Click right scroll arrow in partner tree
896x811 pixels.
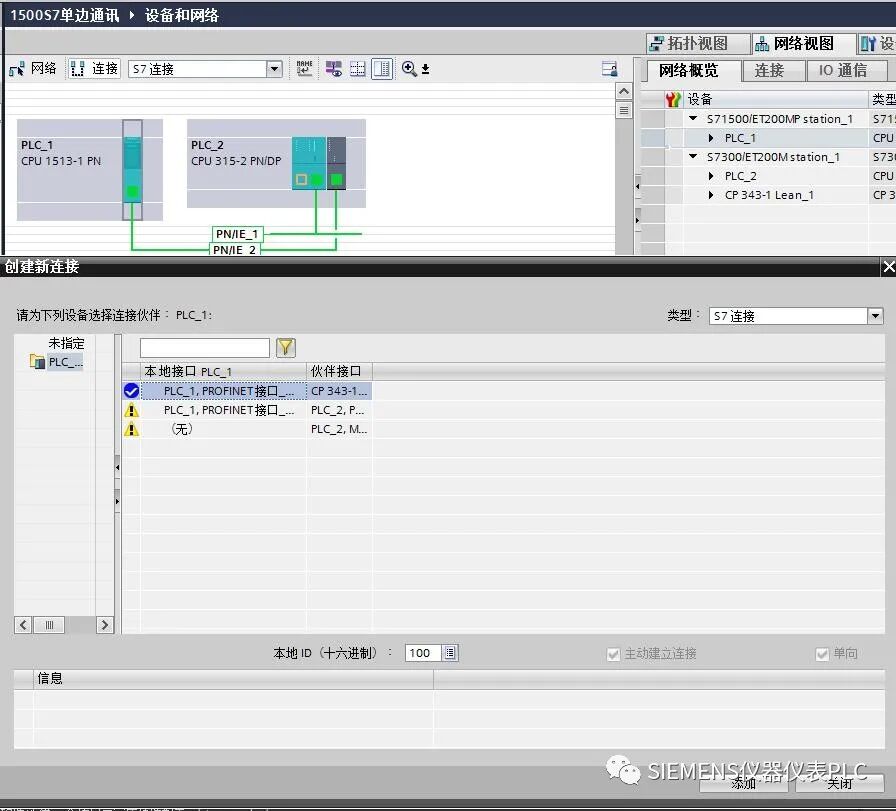click(x=105, y=625)
